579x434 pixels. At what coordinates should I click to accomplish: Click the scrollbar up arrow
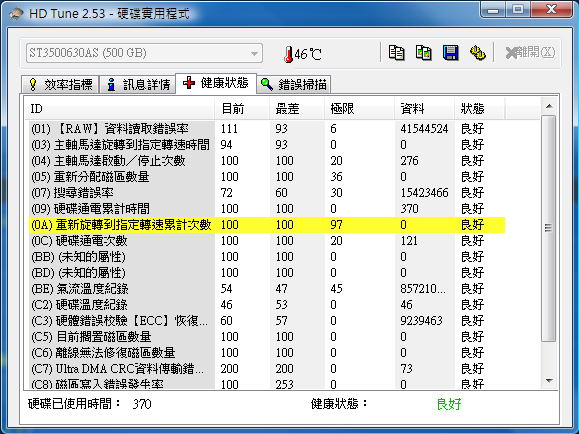point(549,106)
